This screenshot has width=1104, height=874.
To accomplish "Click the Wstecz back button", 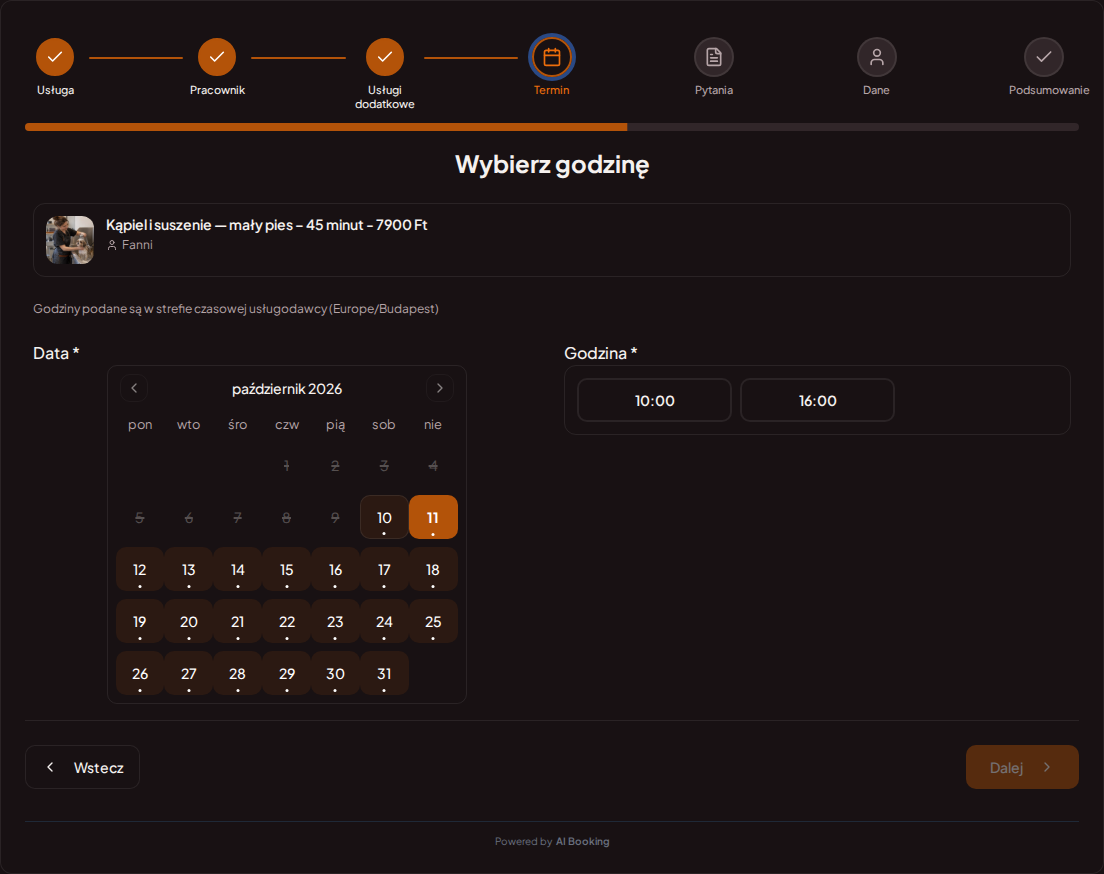I will click(x=82, y=767).
